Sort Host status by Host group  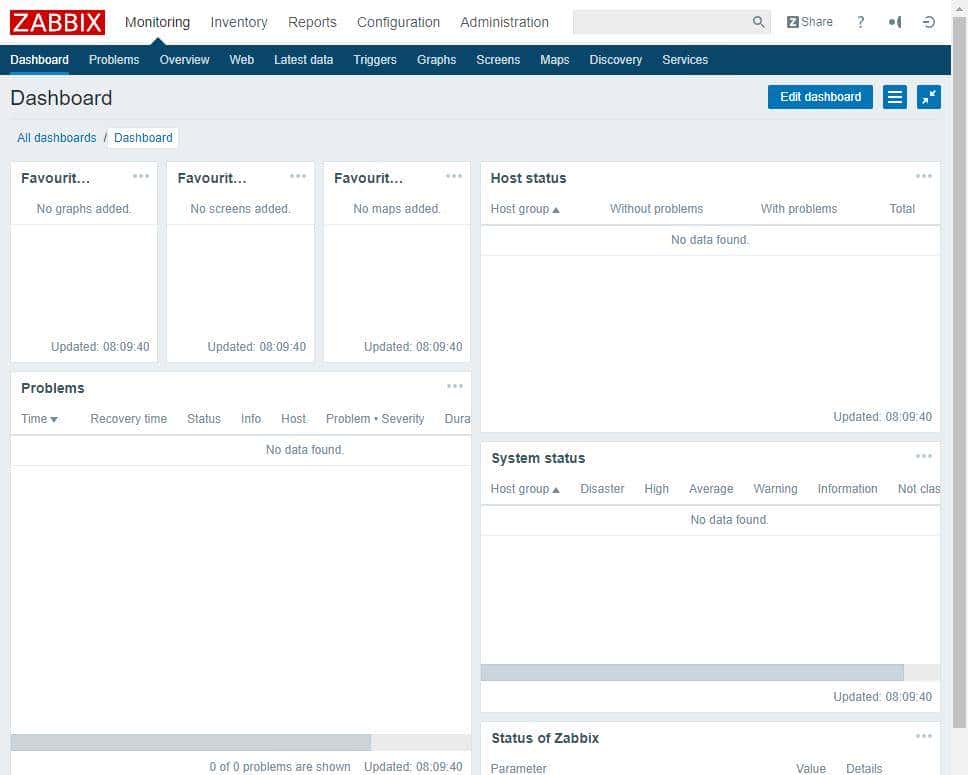[x=524, y=209]
